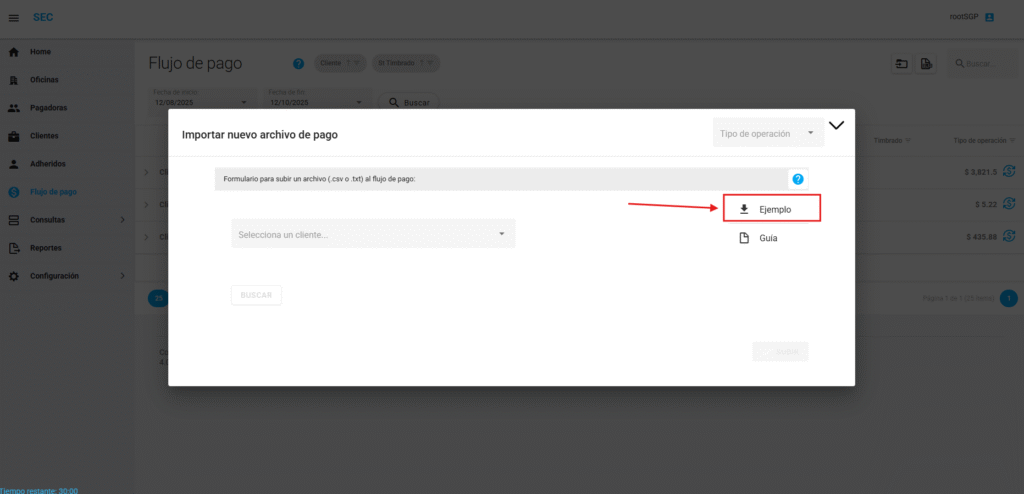Click the Clientes briefcase icon
The width and height of the screenshot is (1024, 494).
click(x=13, y=136)
